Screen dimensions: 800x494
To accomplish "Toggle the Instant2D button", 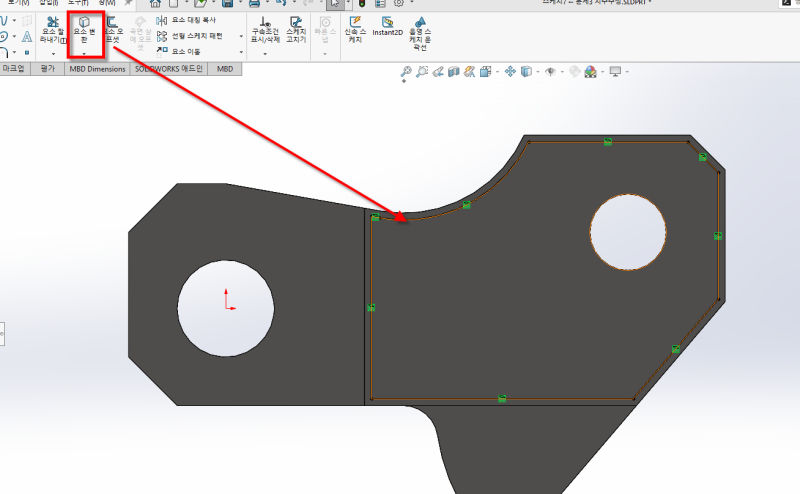I will tap(387, 27).
